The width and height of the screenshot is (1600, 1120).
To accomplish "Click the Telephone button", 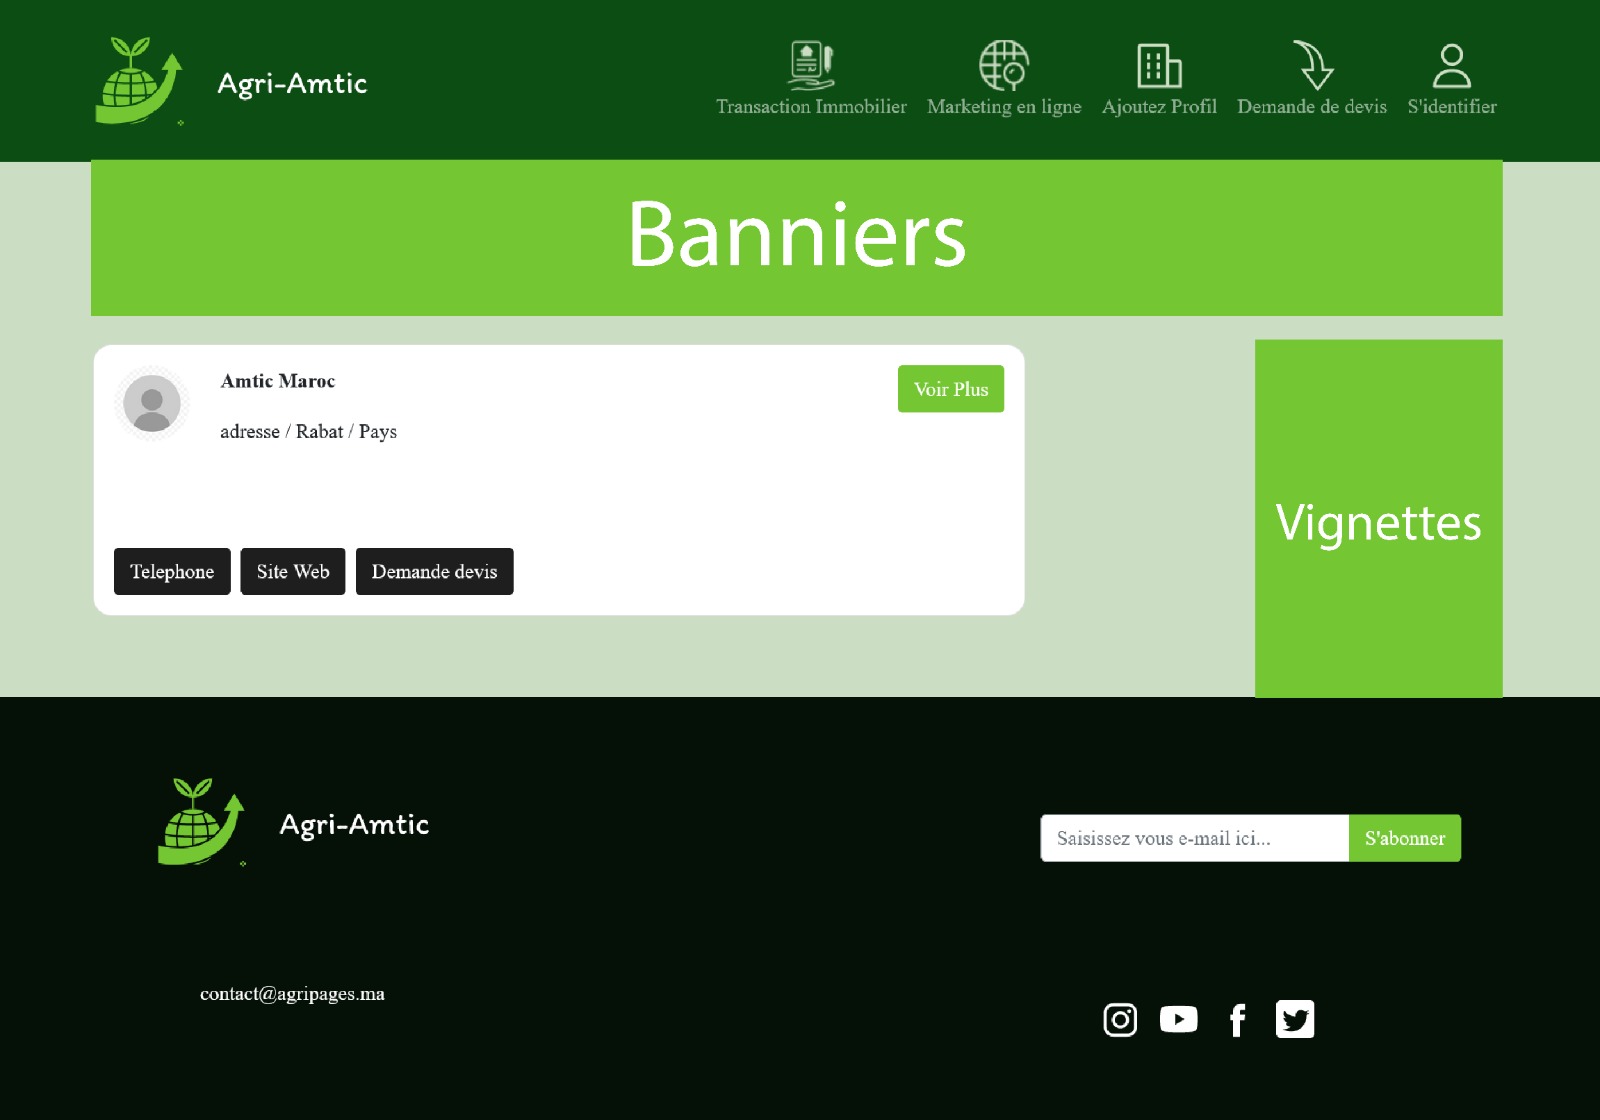I will click(172, 571).
